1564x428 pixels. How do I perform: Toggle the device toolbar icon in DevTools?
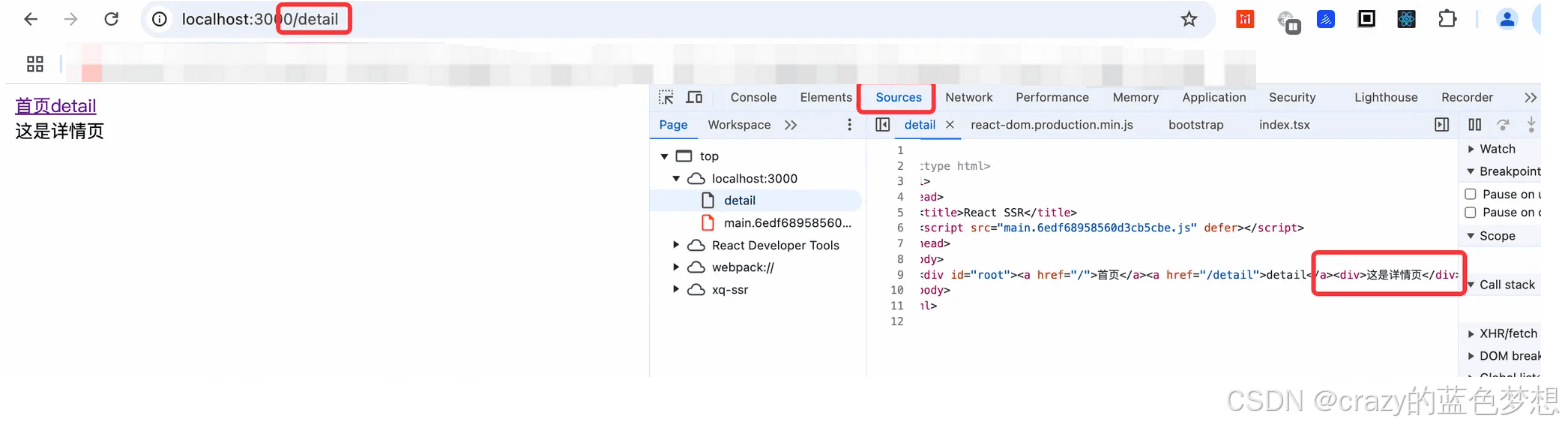click(694, 97)
